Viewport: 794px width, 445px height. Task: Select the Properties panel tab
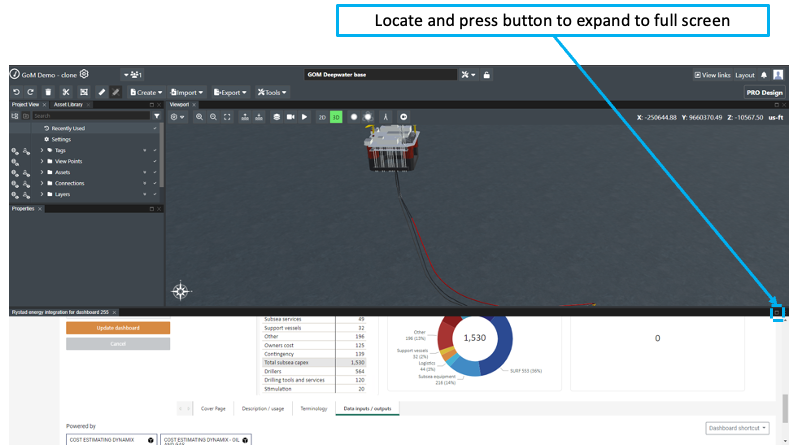coord(23,209)
